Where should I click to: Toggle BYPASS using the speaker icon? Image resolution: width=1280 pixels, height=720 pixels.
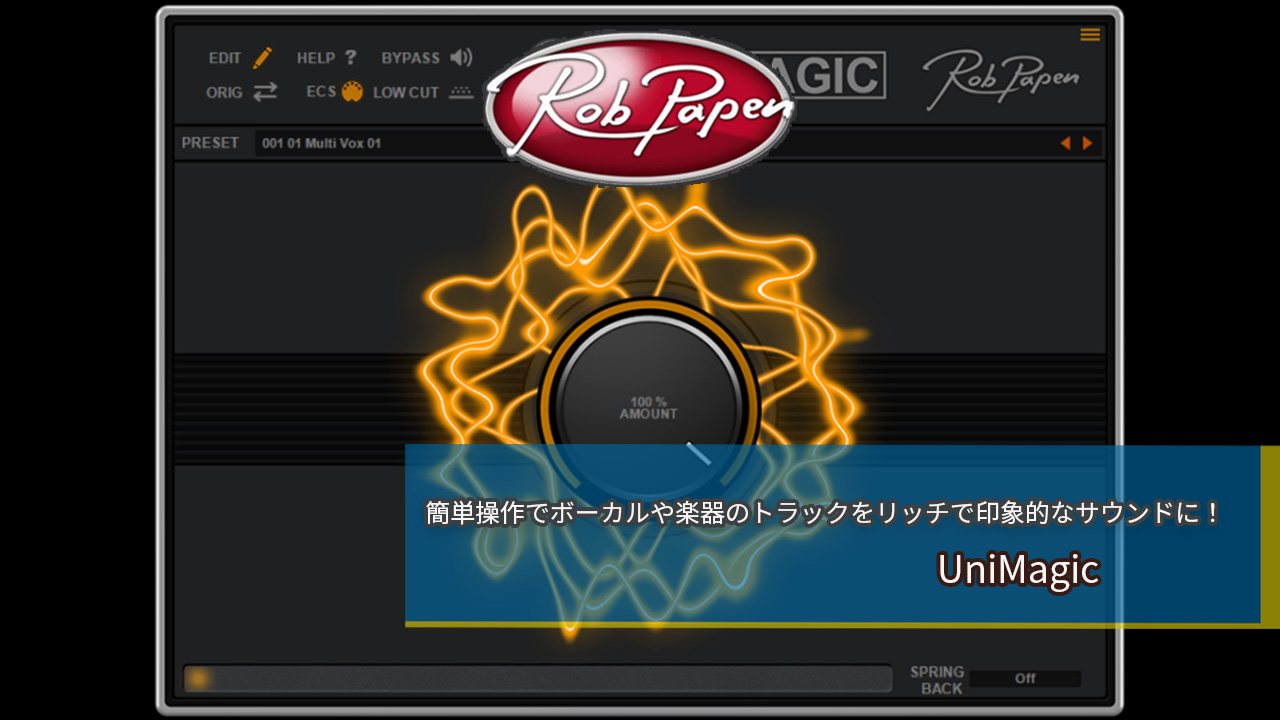click(461, 58)
